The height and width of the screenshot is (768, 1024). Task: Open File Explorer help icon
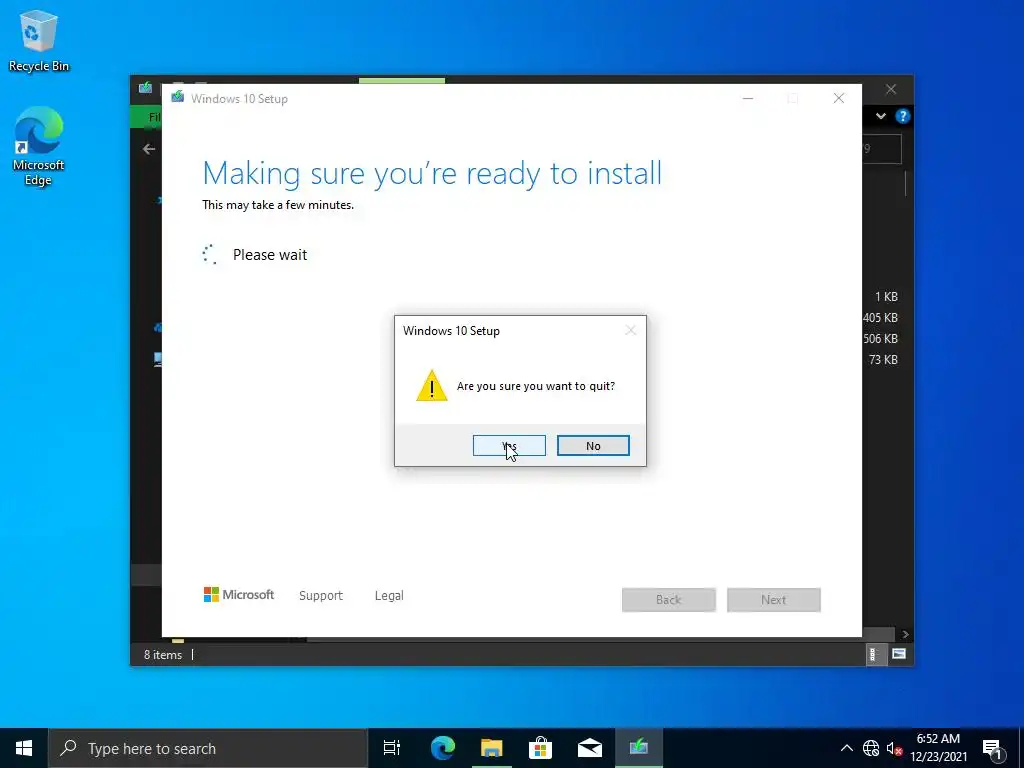903,116
